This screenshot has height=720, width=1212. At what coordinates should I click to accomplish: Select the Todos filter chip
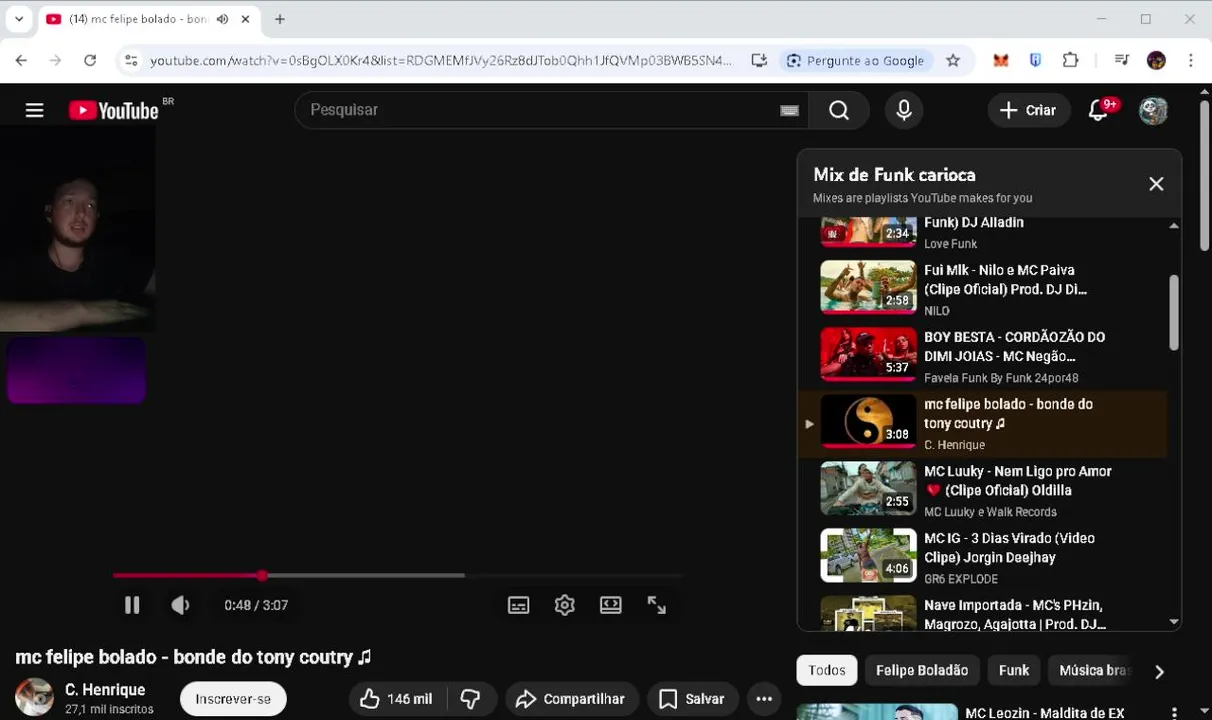tap(827, 670)
